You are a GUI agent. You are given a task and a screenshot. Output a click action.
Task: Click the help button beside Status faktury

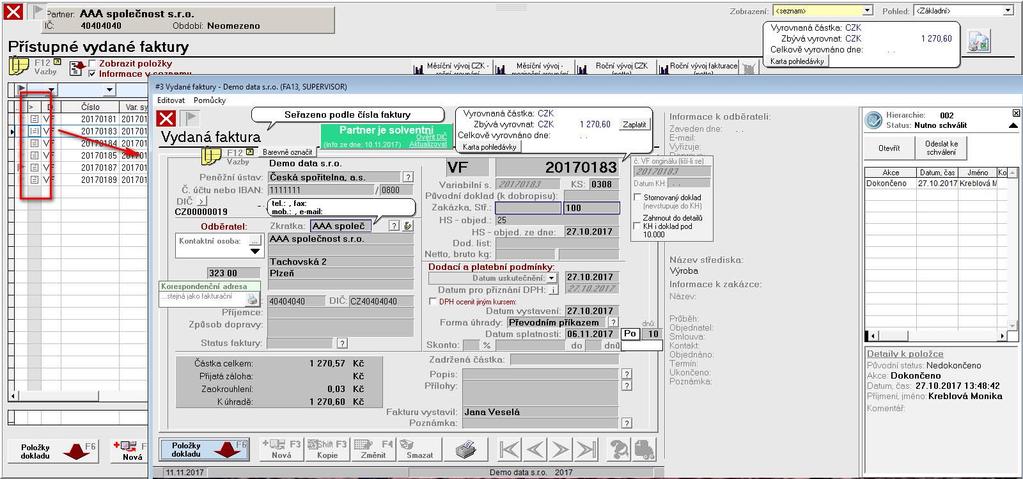342,343
